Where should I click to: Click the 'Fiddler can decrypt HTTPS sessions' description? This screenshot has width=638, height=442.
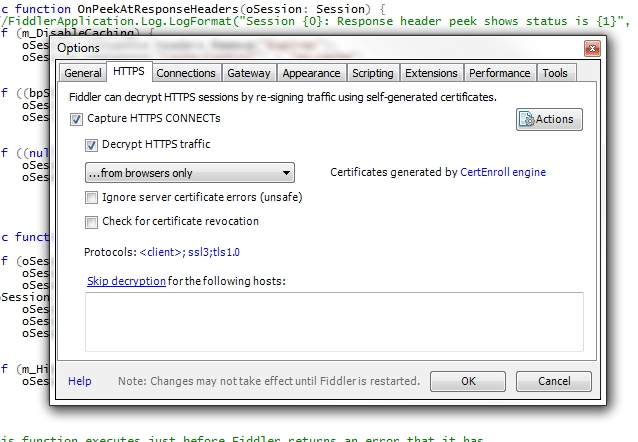283,97
